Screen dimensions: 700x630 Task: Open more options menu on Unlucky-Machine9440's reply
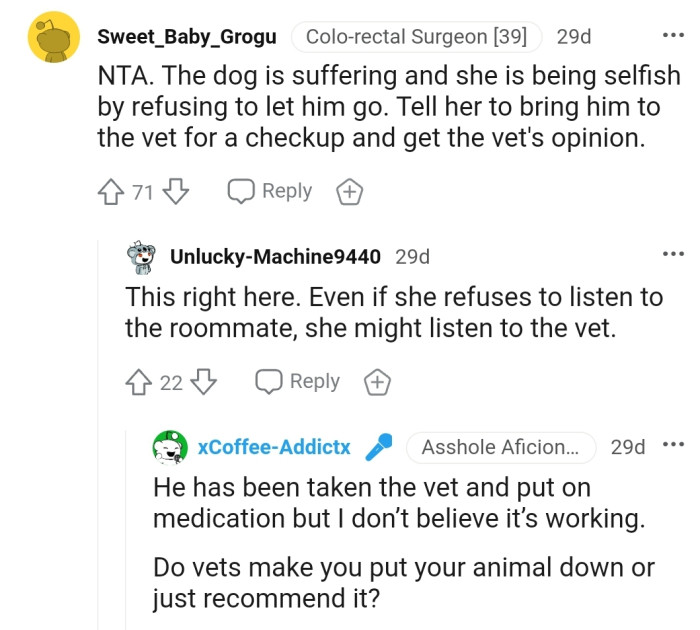click(674, 255)
